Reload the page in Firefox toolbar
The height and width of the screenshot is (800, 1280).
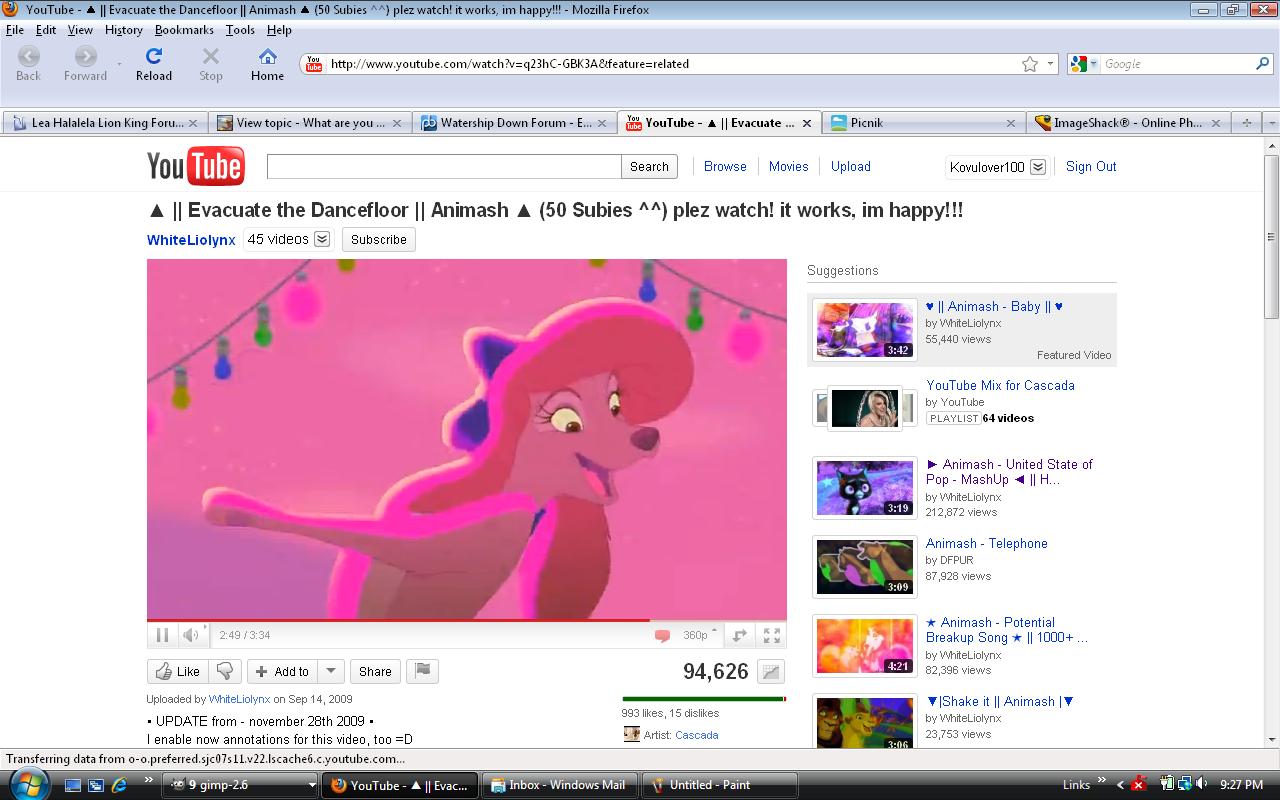tap(154, 64)
